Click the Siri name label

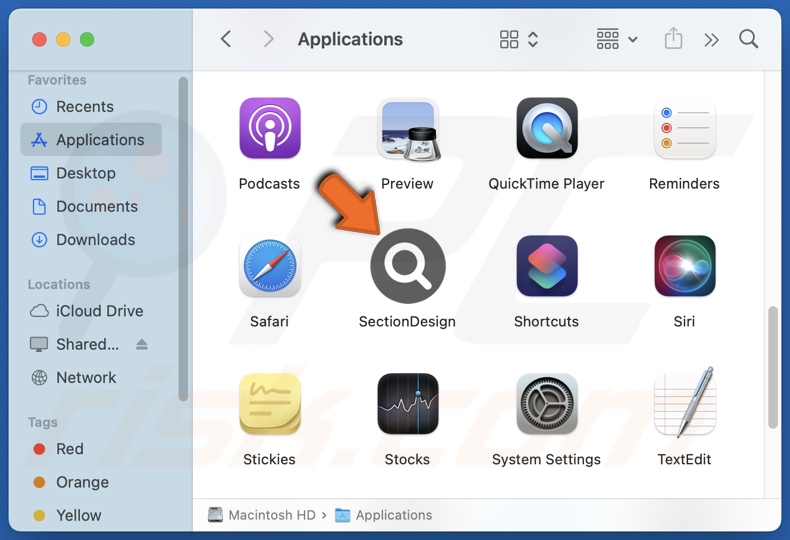pyautogui.click(x=684, y=321)
